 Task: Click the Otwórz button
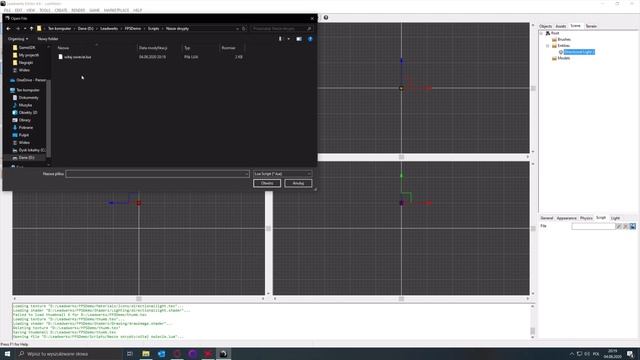coord(267,183)
